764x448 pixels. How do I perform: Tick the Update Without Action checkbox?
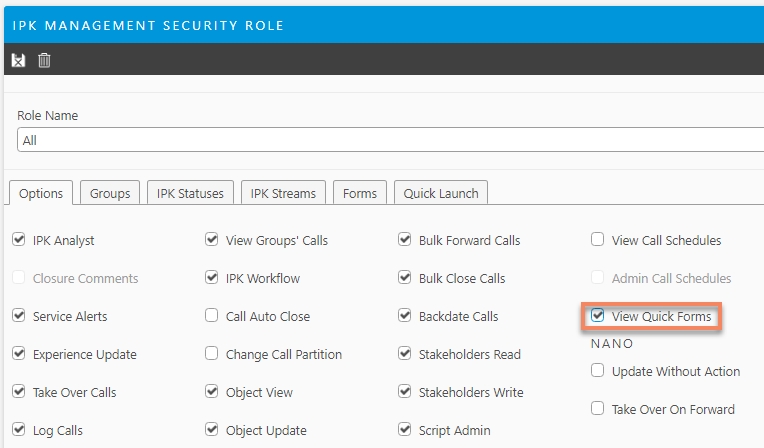[x=598, y=371]
